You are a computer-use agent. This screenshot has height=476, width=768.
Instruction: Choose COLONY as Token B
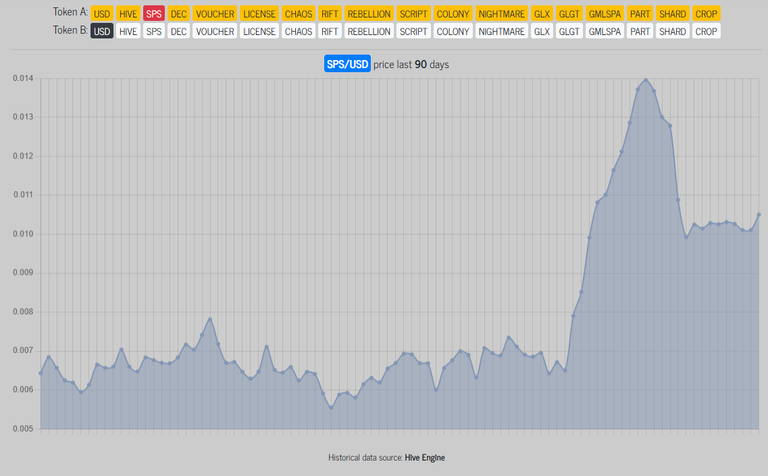click(x=453, y=31)
